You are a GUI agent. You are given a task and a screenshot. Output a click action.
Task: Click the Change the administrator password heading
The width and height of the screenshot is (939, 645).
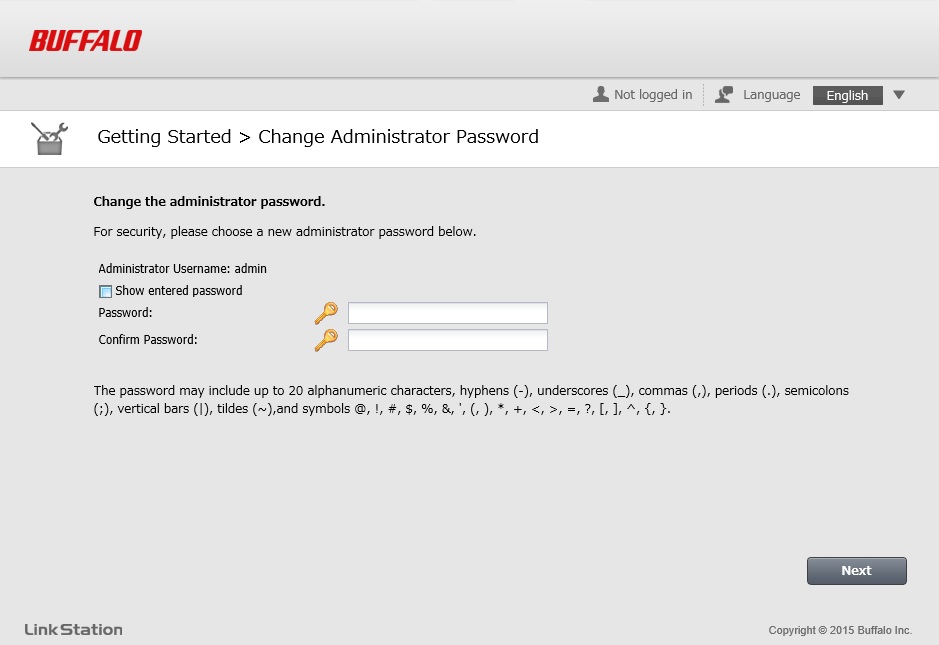209,201
